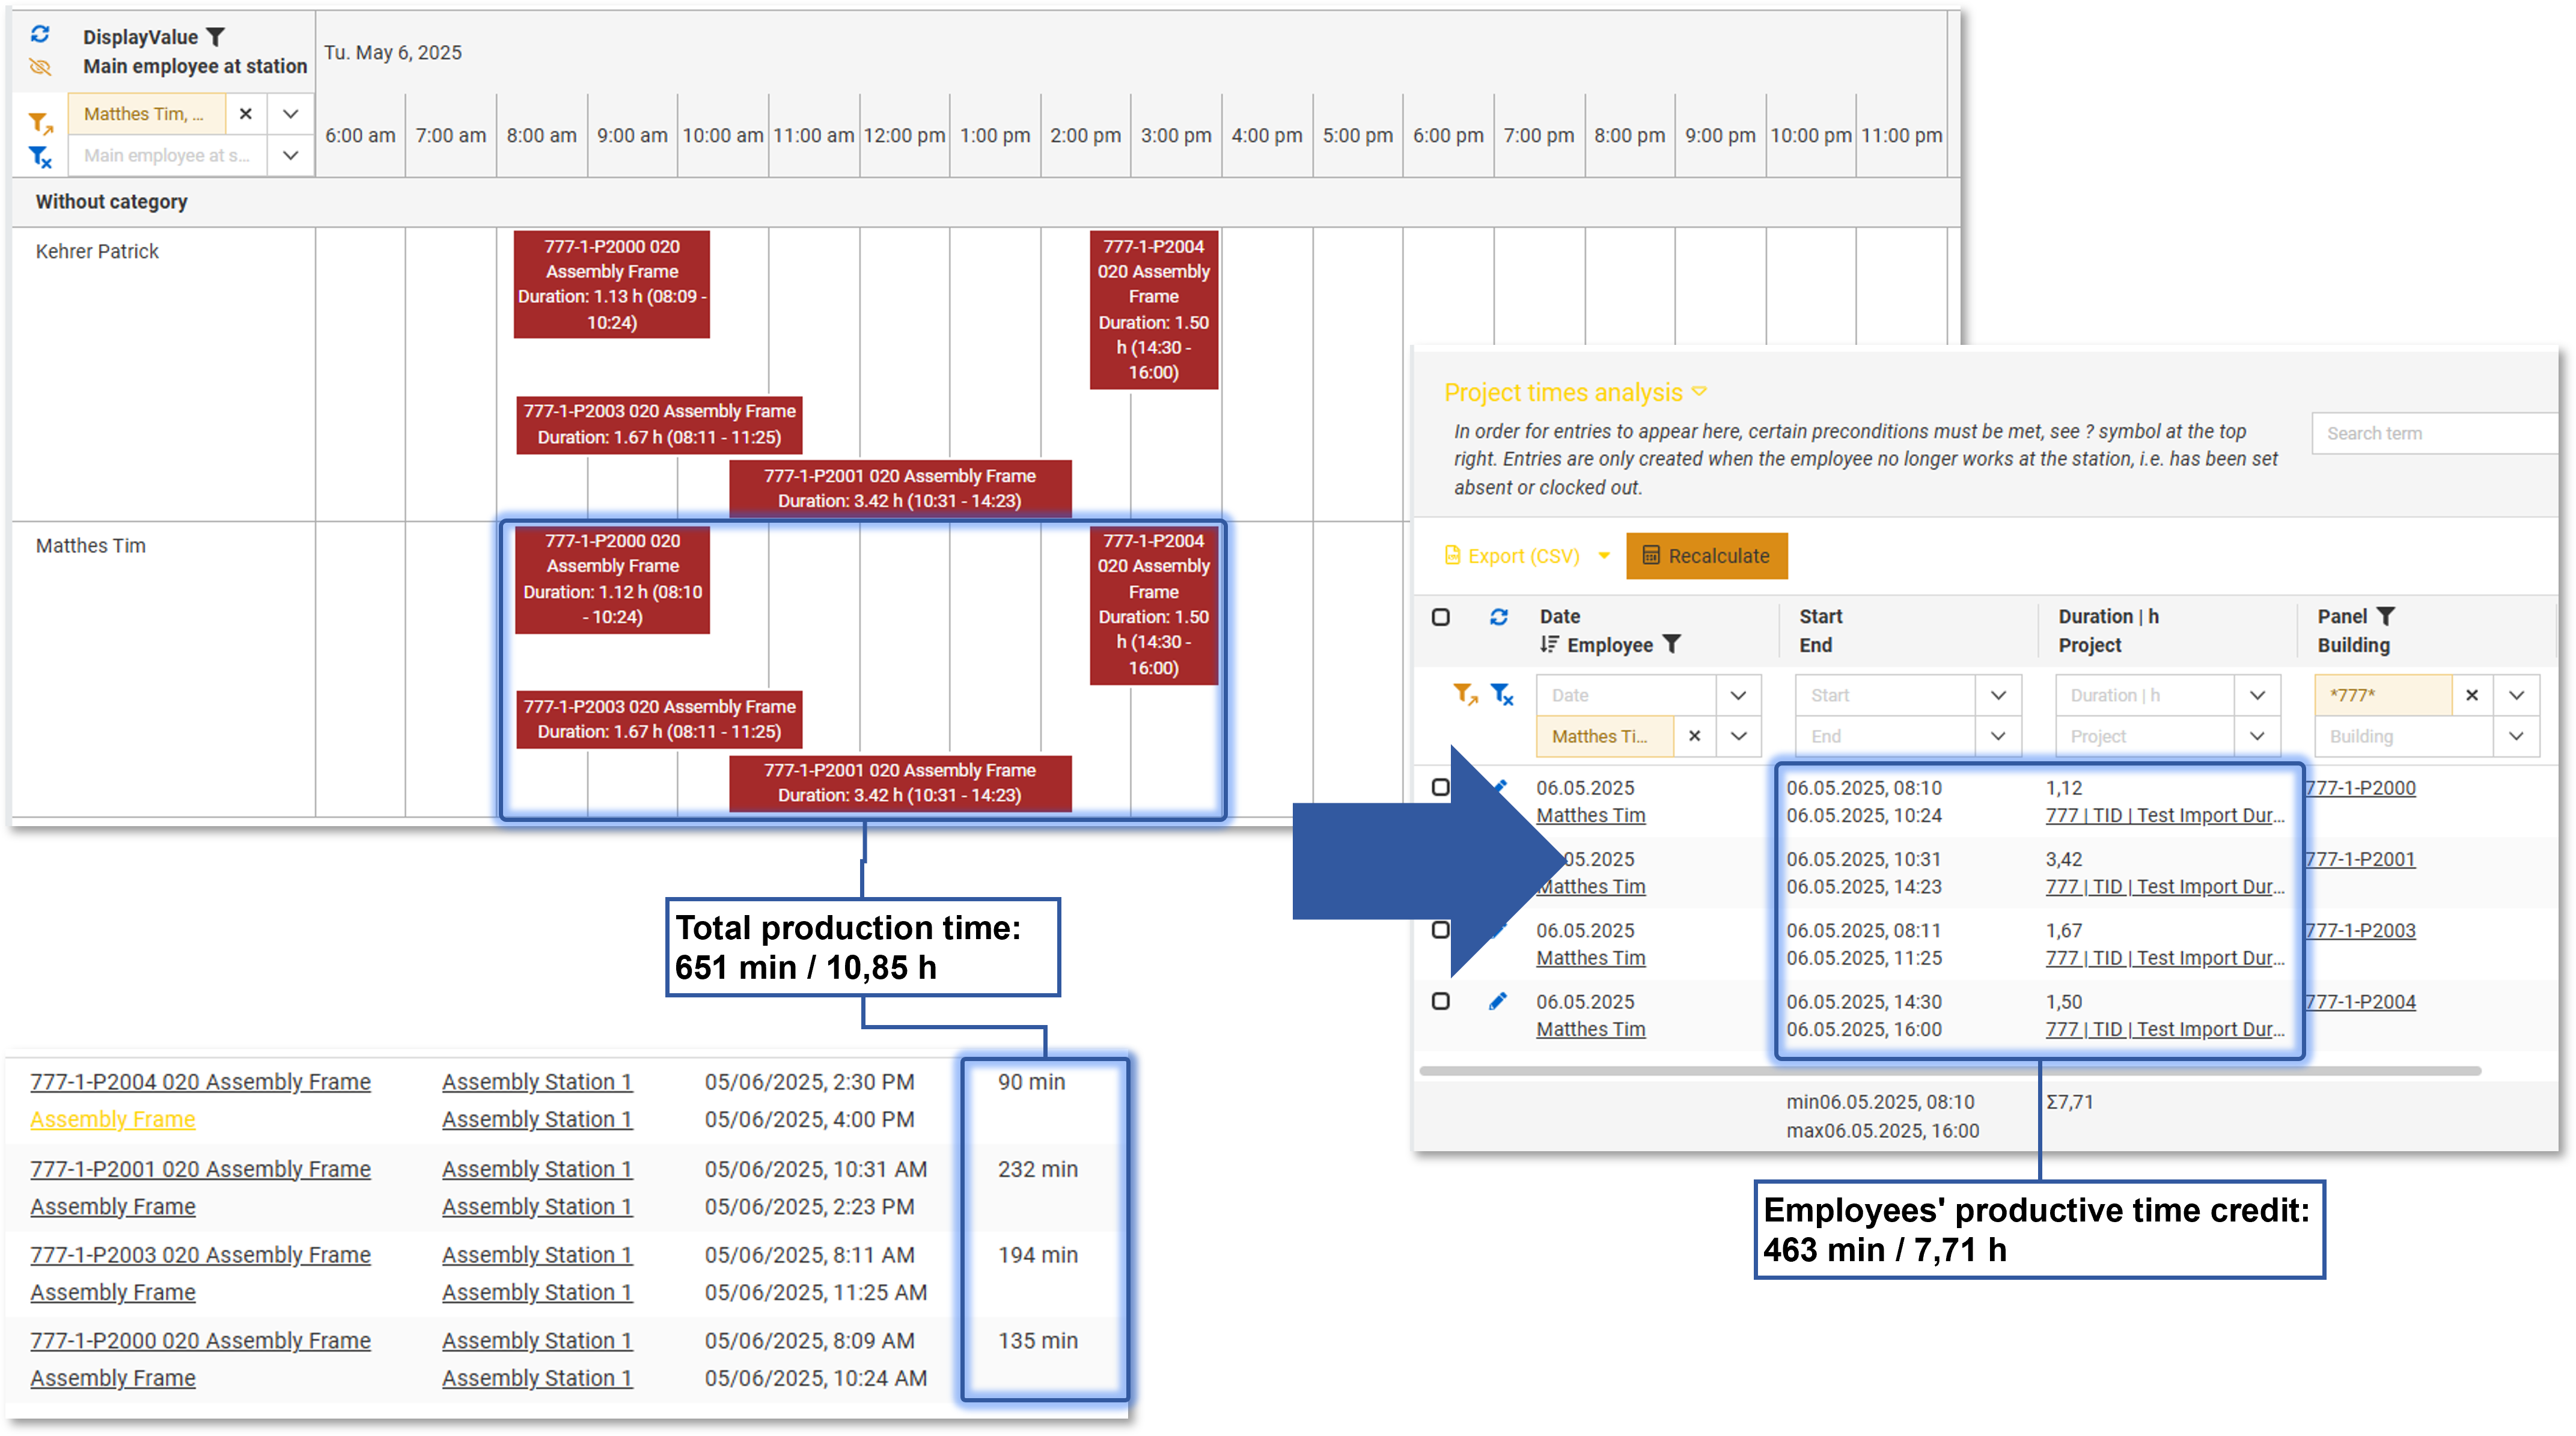Open panel link 777-1-P2000

point(2360,788)
